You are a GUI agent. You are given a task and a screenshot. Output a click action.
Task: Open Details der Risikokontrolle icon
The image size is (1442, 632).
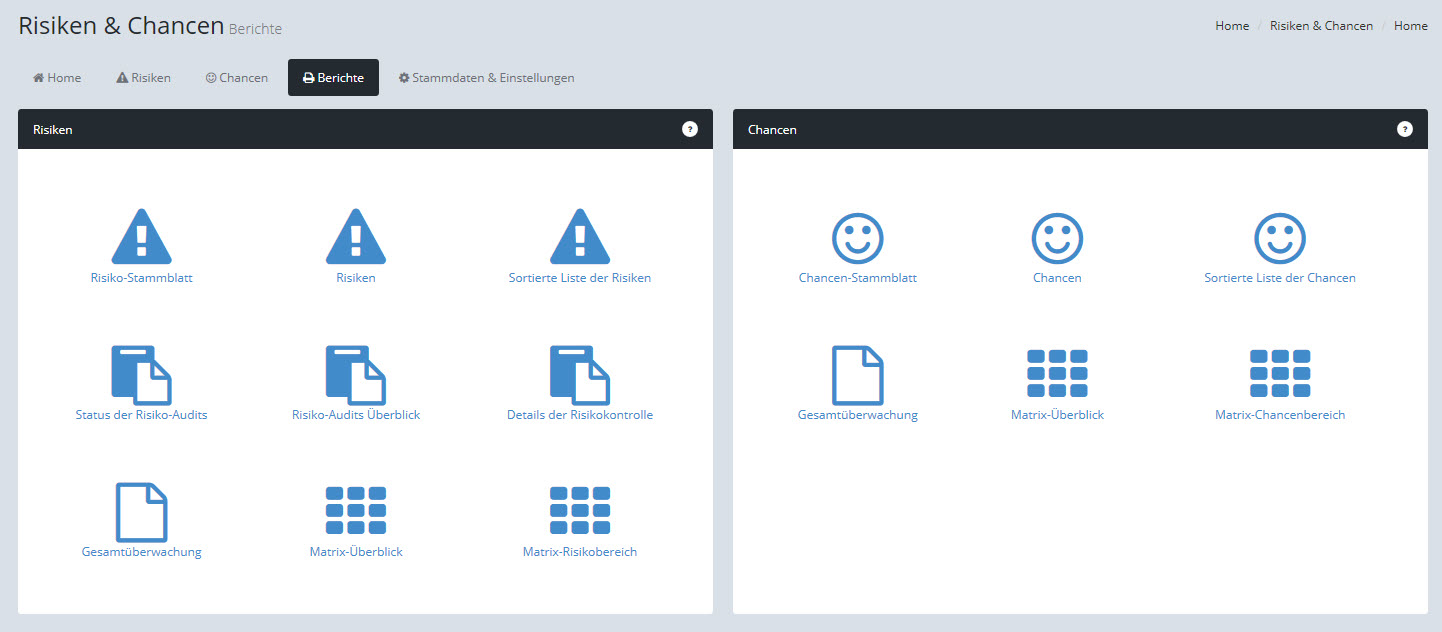[579, 374]
